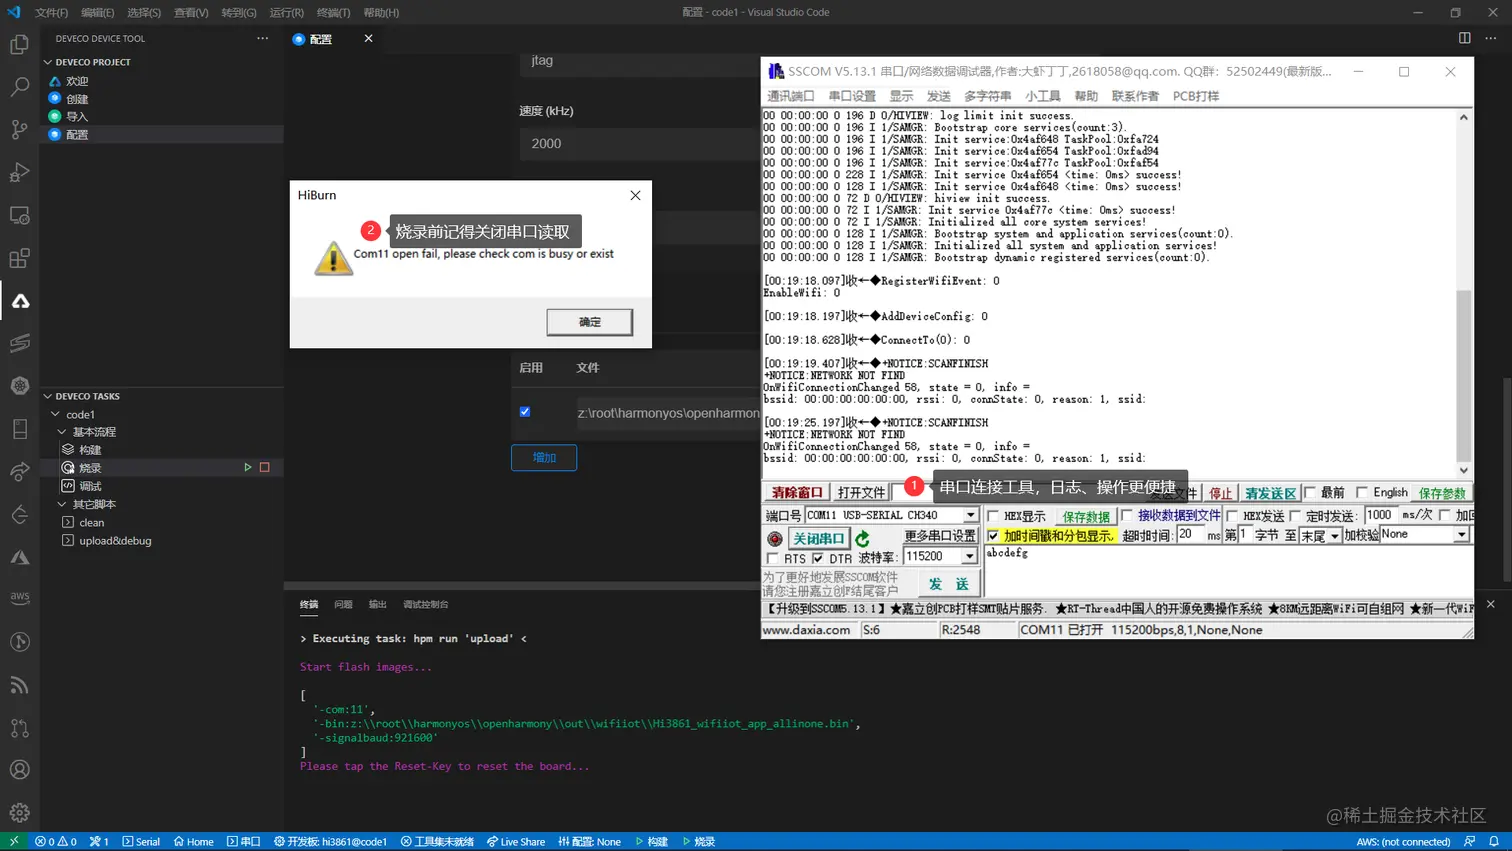Screen dimensions: 1512x851
Task: Close the terminal panel with X
Action: (x=1490, y=604)
